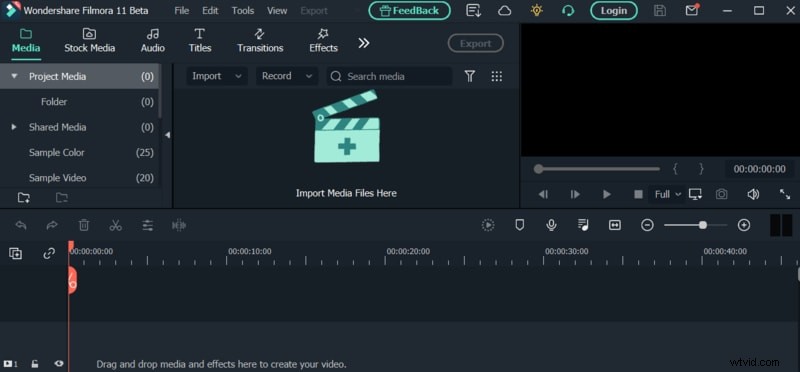
Task: Add a new folder icon
Action: [x=23, y=198]
